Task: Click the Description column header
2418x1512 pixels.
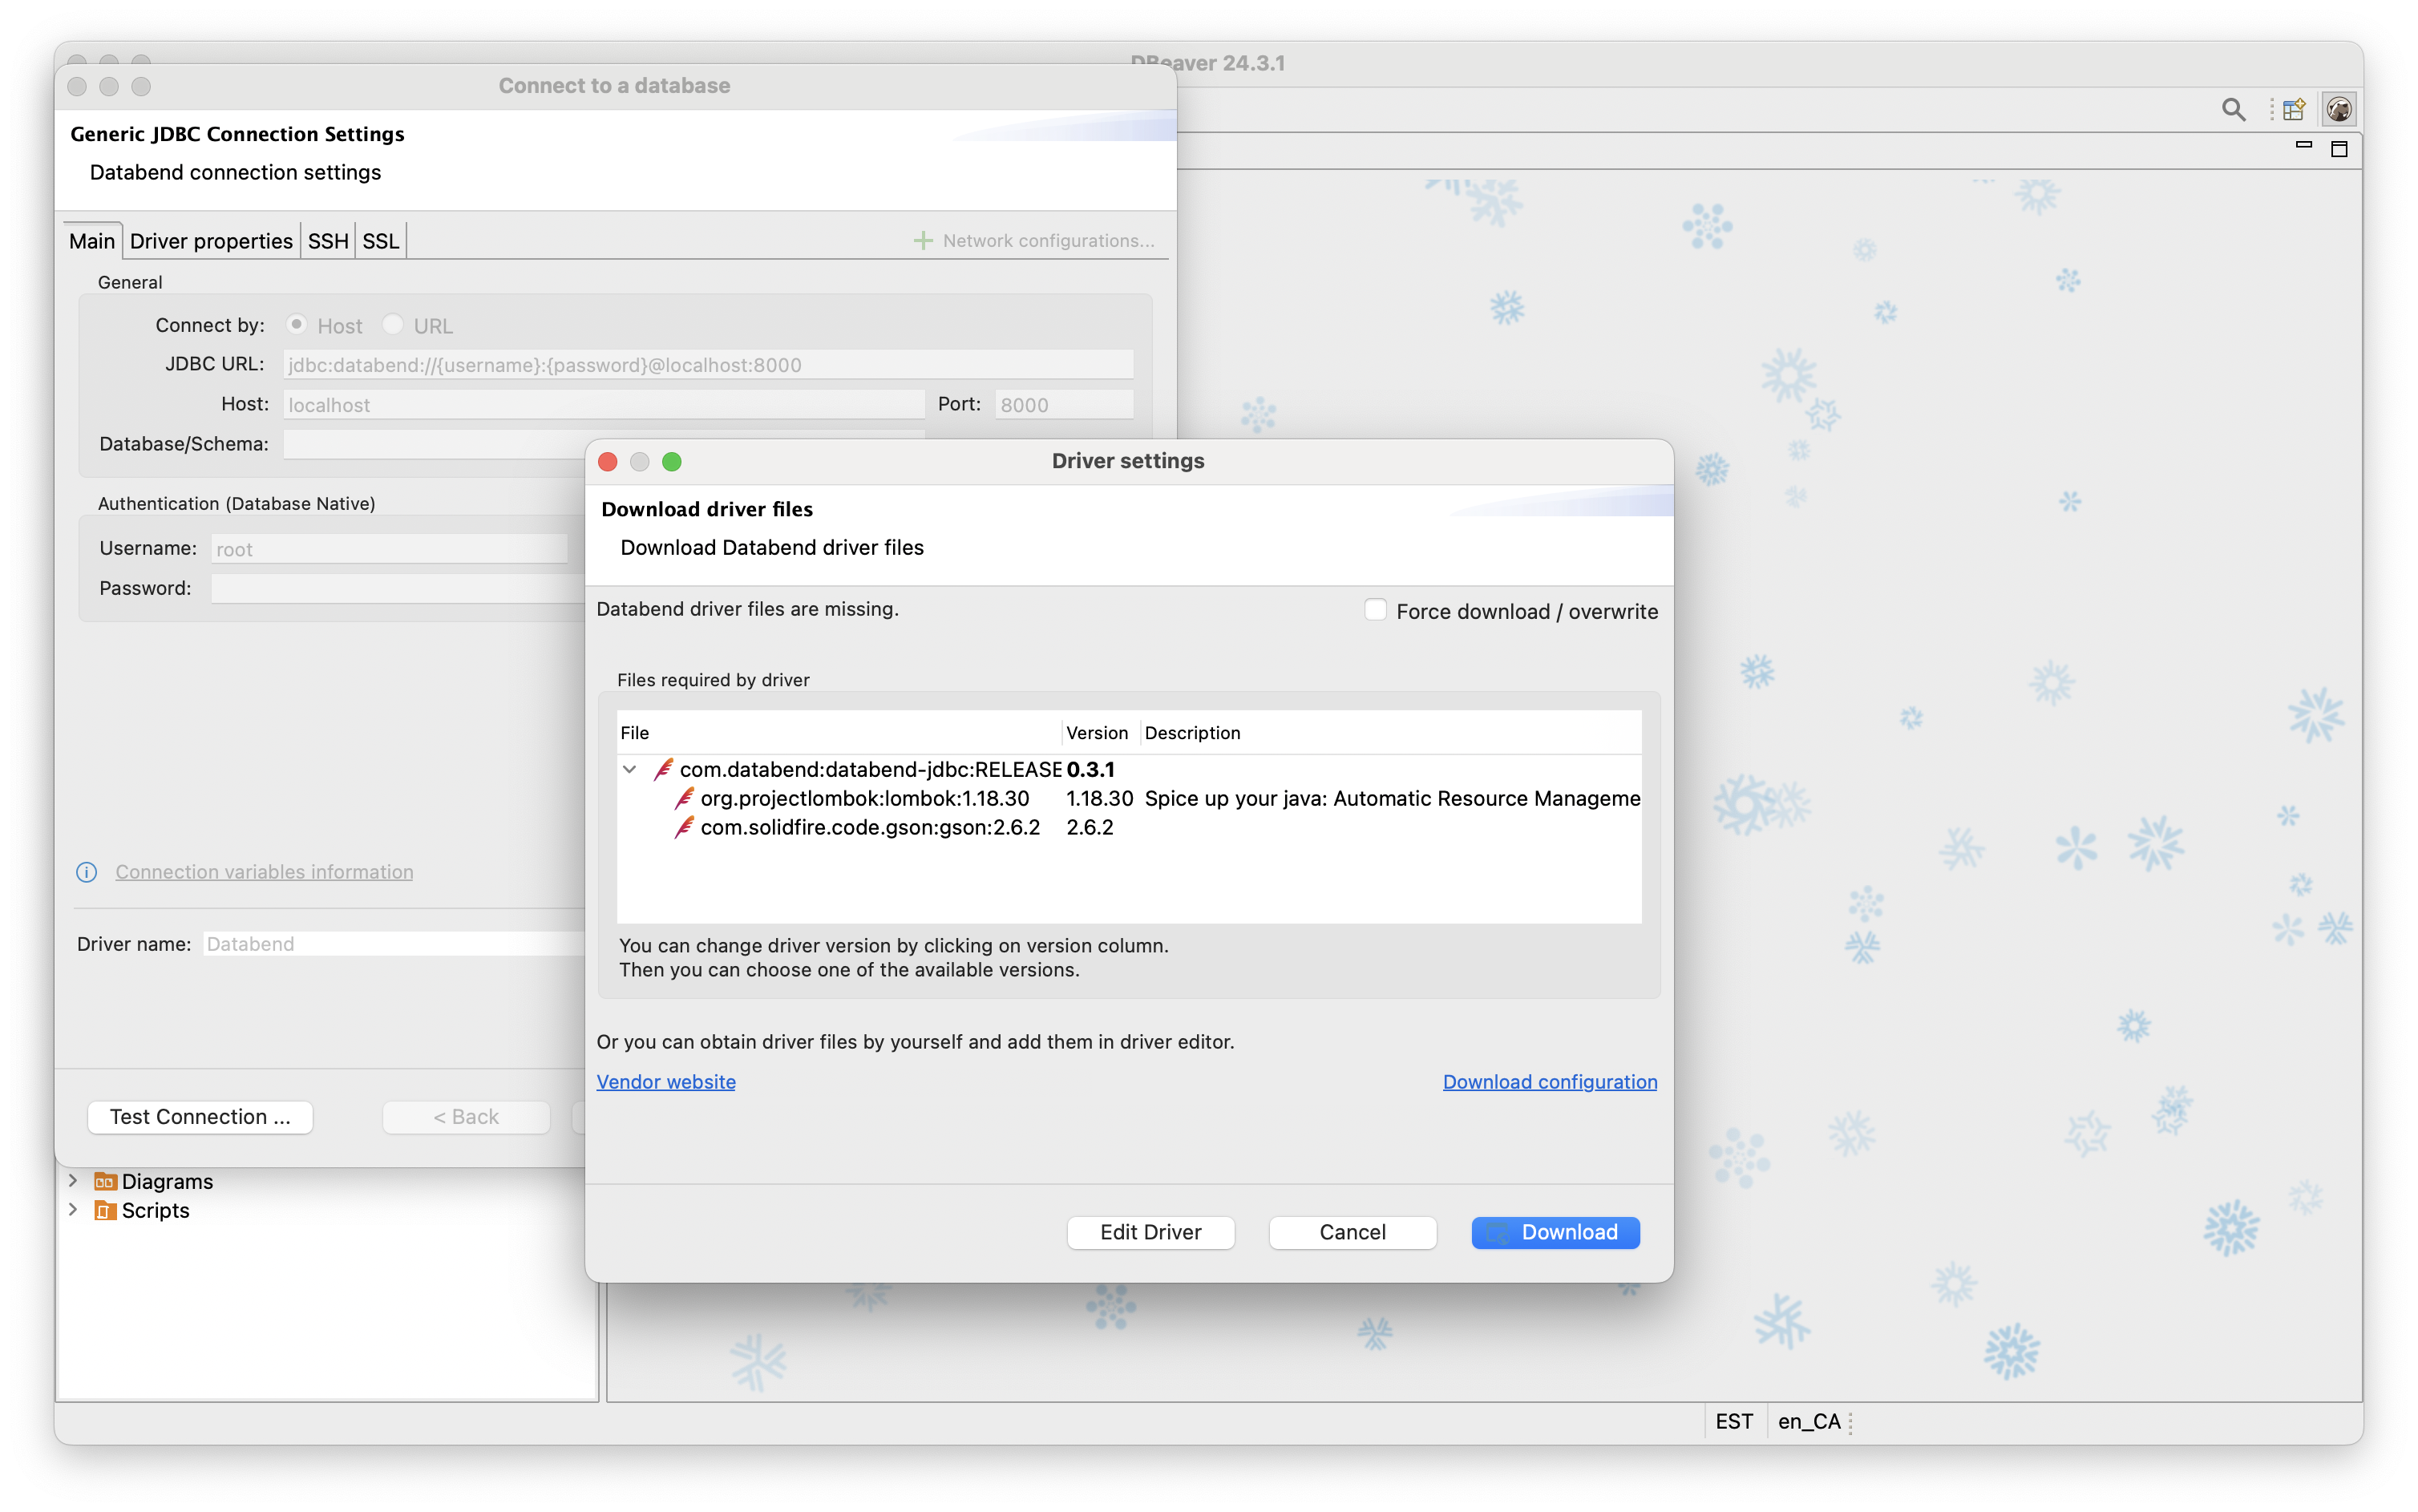Action: click(x=1390, y=732)
